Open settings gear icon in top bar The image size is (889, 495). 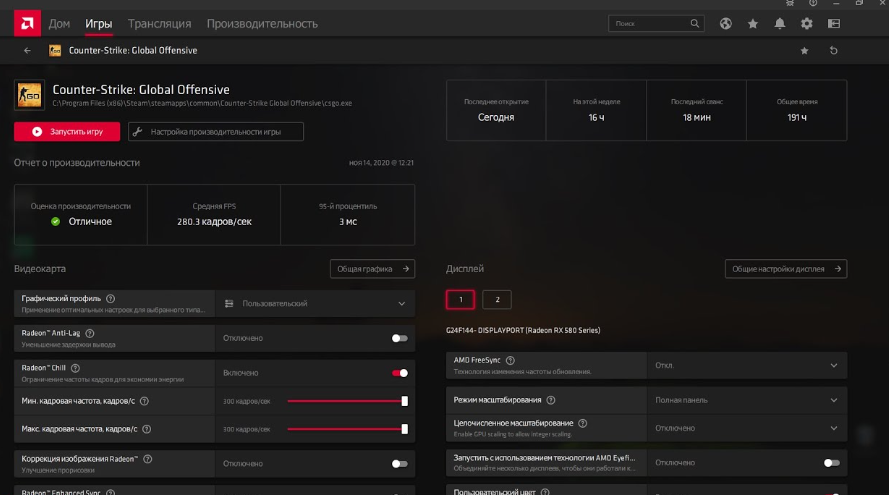[807, 23]
